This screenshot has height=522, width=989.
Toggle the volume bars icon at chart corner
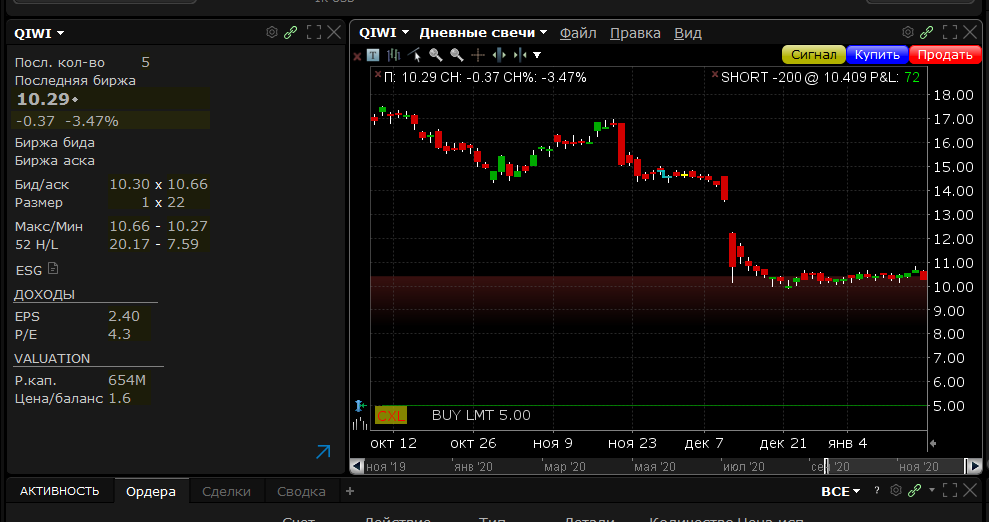(x=360, y=424)
